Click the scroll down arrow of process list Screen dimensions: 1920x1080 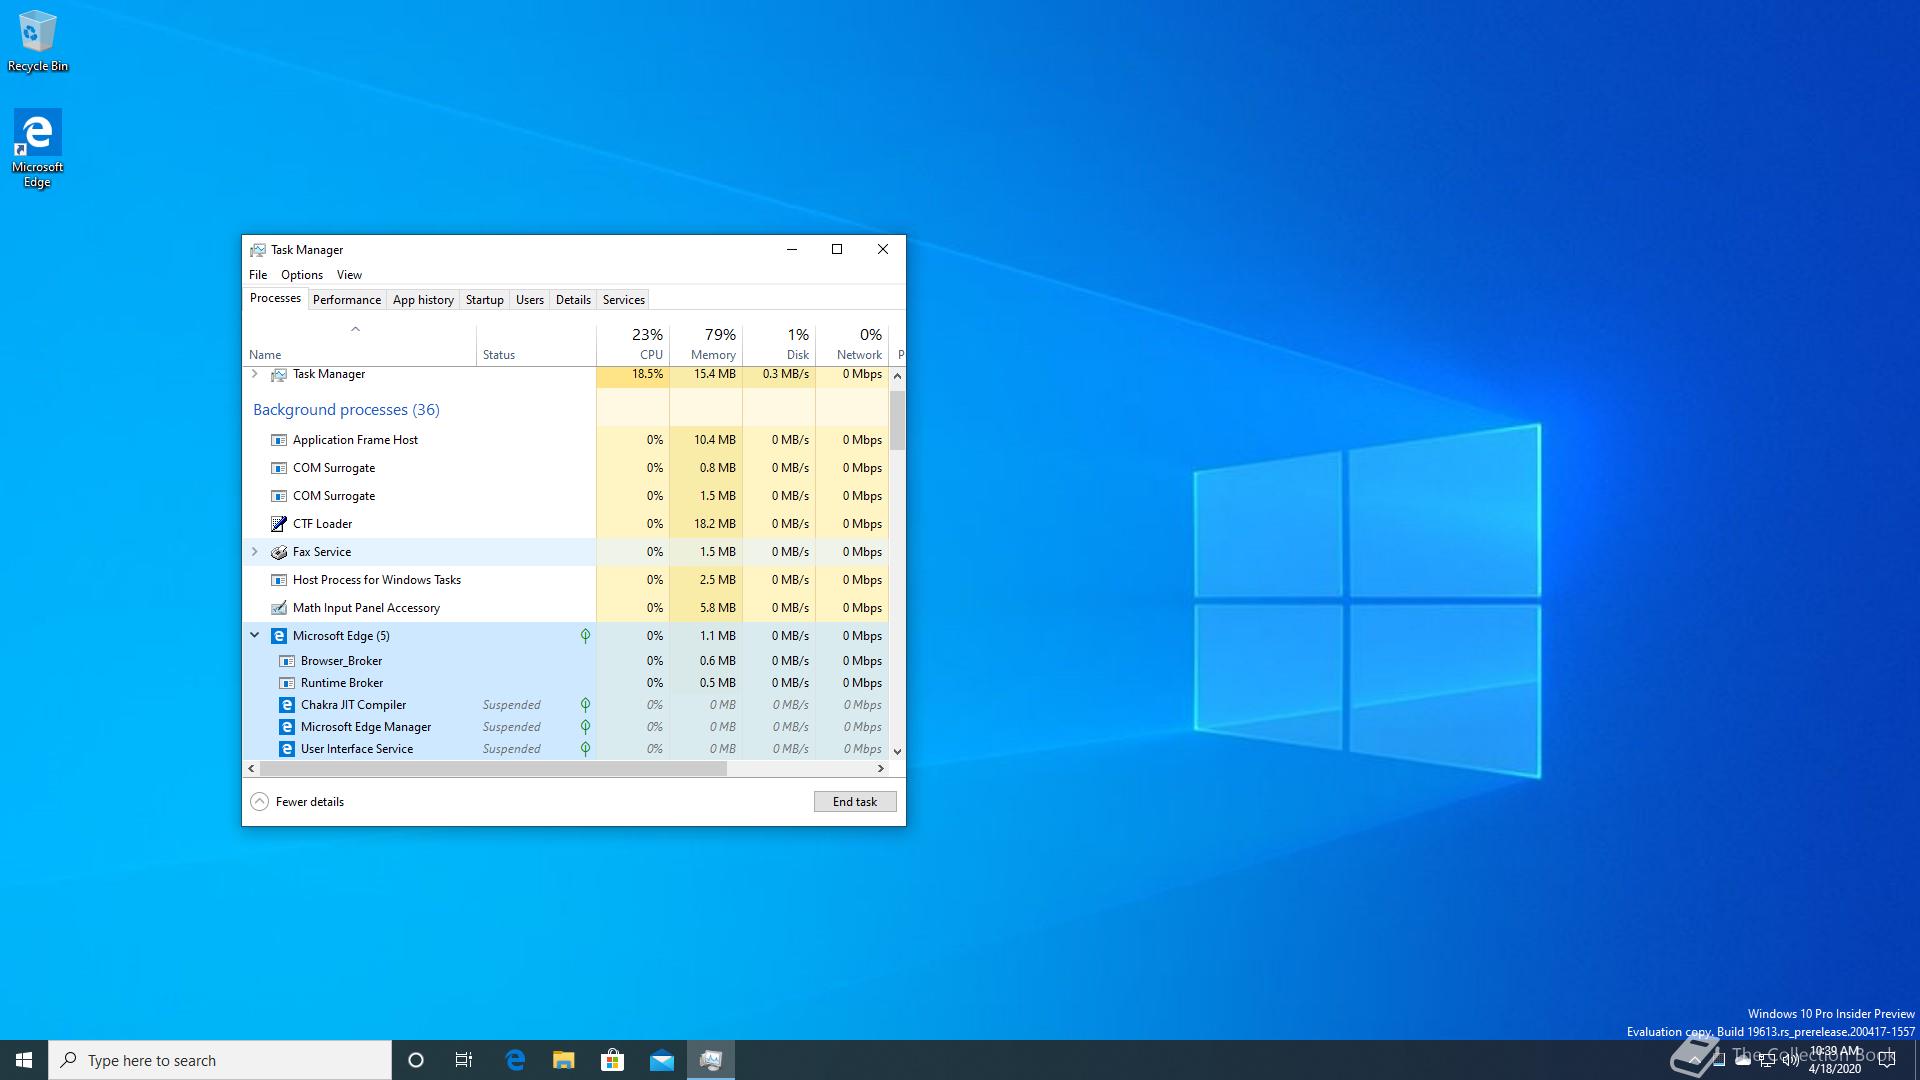click(897, 752)
